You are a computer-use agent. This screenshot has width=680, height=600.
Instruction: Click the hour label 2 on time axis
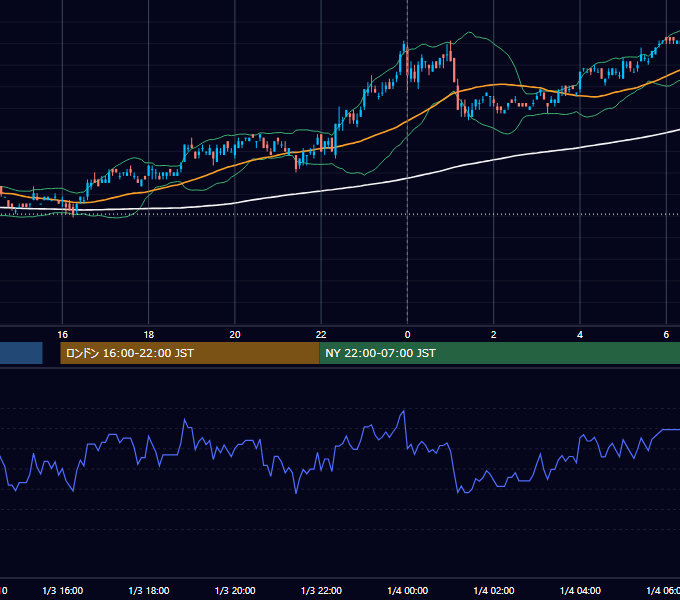[x=494, y=335]
